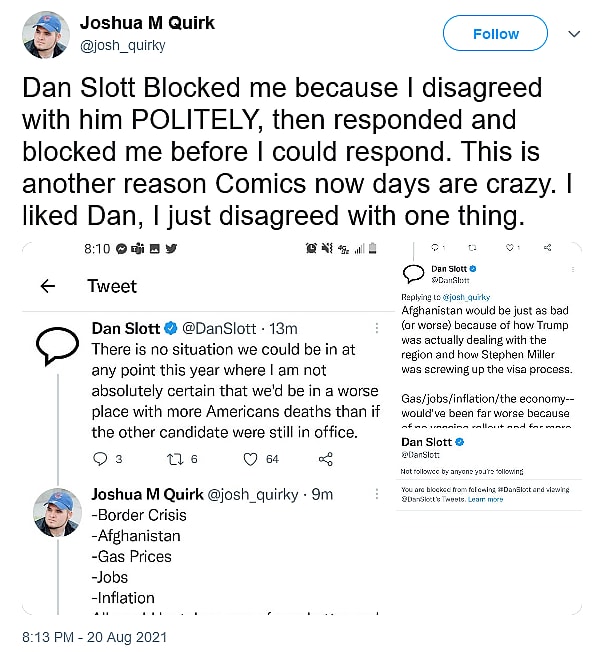
Task: Like Dan Slott's tweet with 64 likes
Action: click(251, 459)
